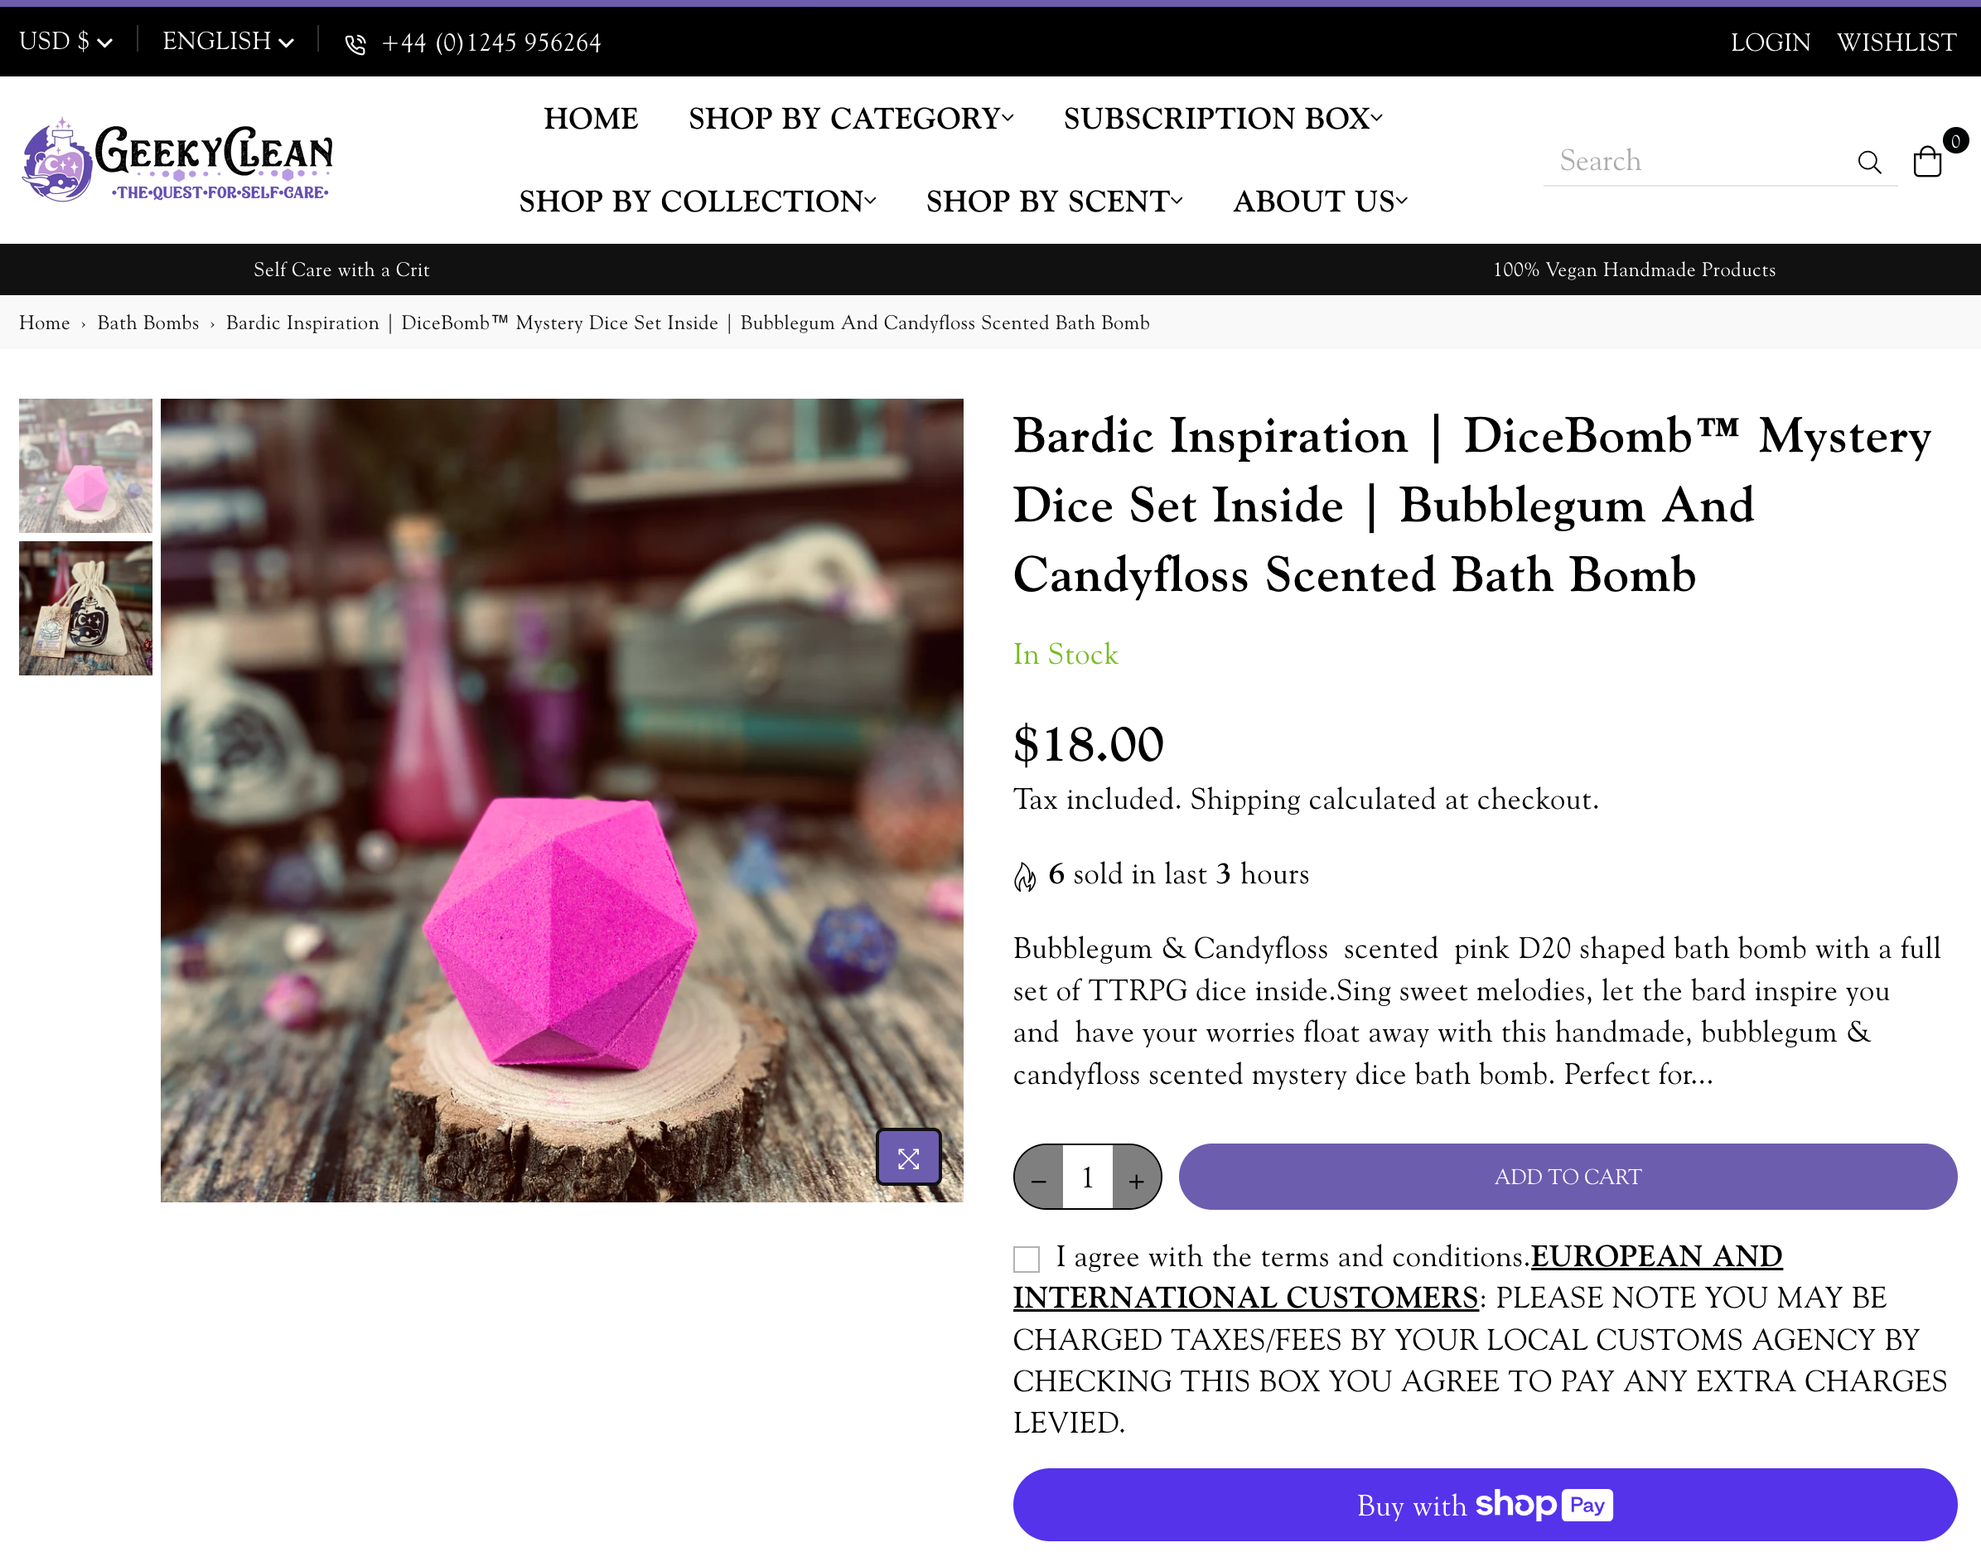Check the terms and conditions checkbox

[1026, 1258]
